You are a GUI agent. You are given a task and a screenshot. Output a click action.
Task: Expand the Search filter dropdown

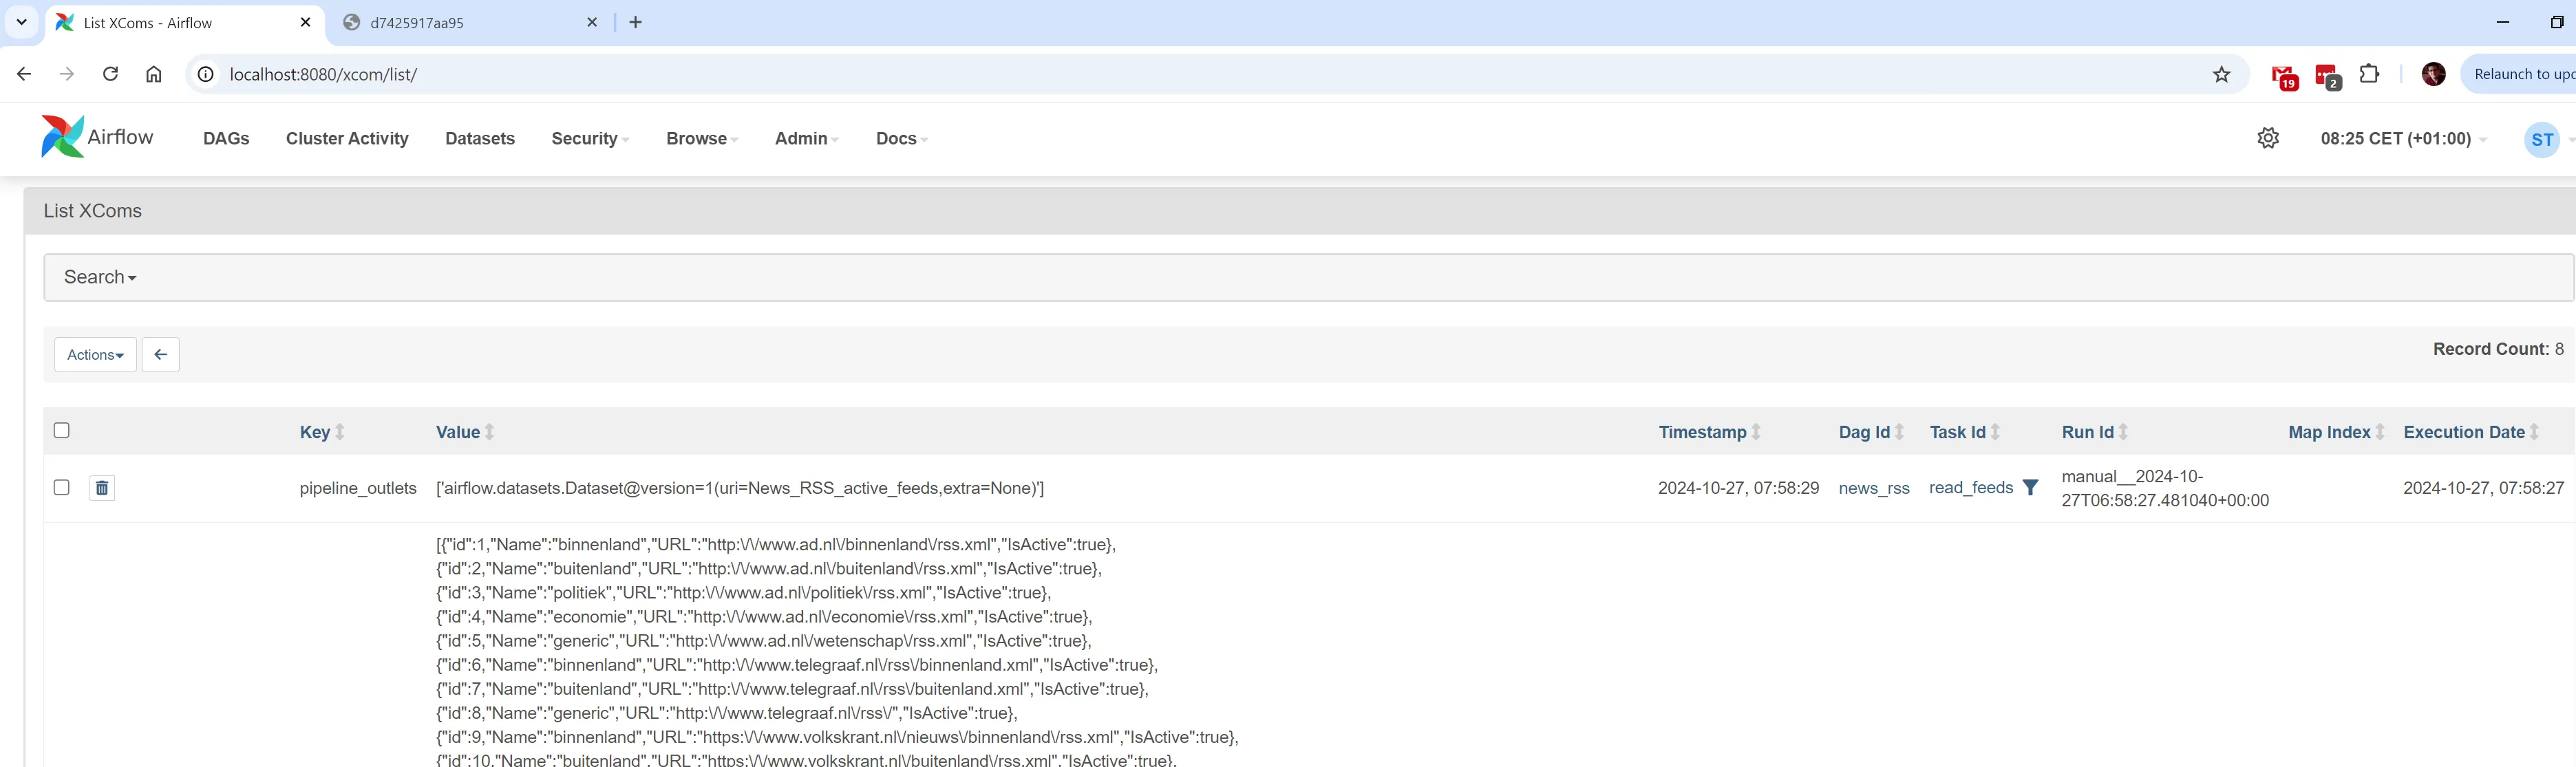tap(100, 277)
